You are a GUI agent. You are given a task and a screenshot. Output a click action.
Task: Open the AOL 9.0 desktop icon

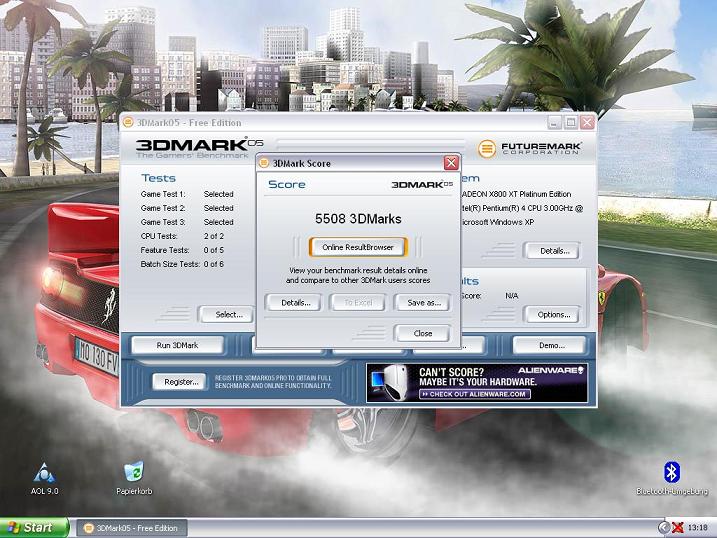44,478
